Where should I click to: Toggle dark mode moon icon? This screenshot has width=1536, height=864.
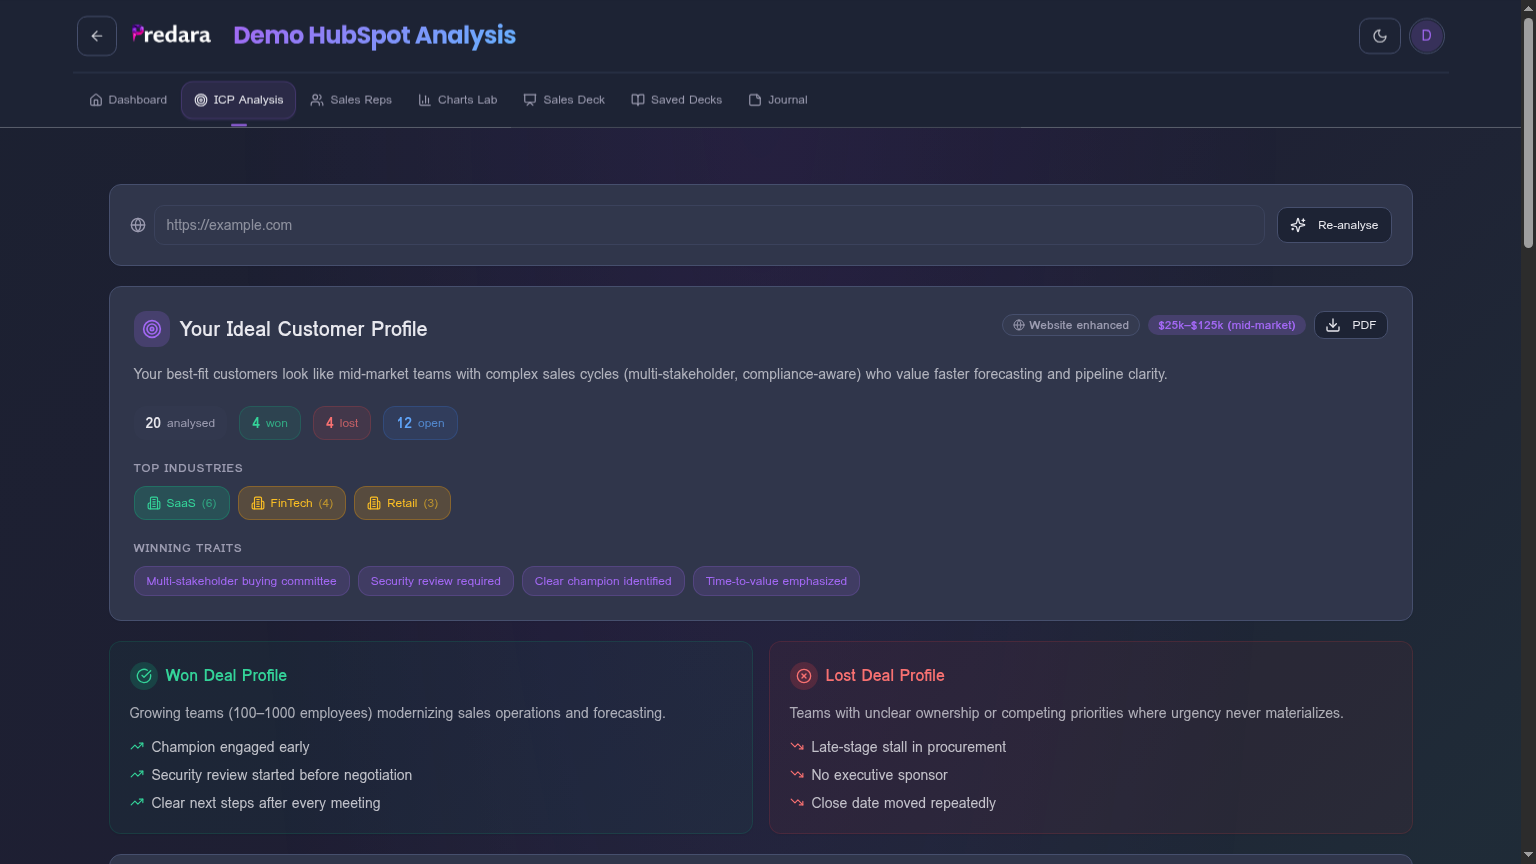1379,36
